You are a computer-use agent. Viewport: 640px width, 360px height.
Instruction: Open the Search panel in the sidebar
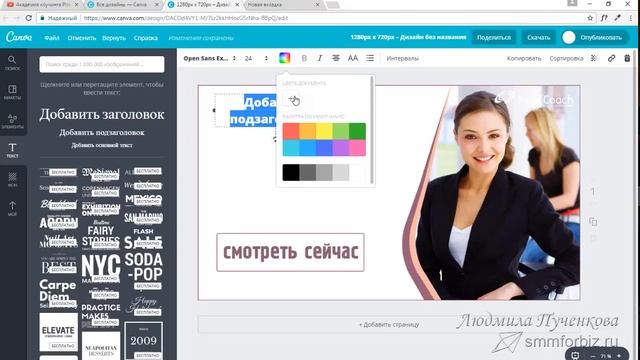point(12,63)
